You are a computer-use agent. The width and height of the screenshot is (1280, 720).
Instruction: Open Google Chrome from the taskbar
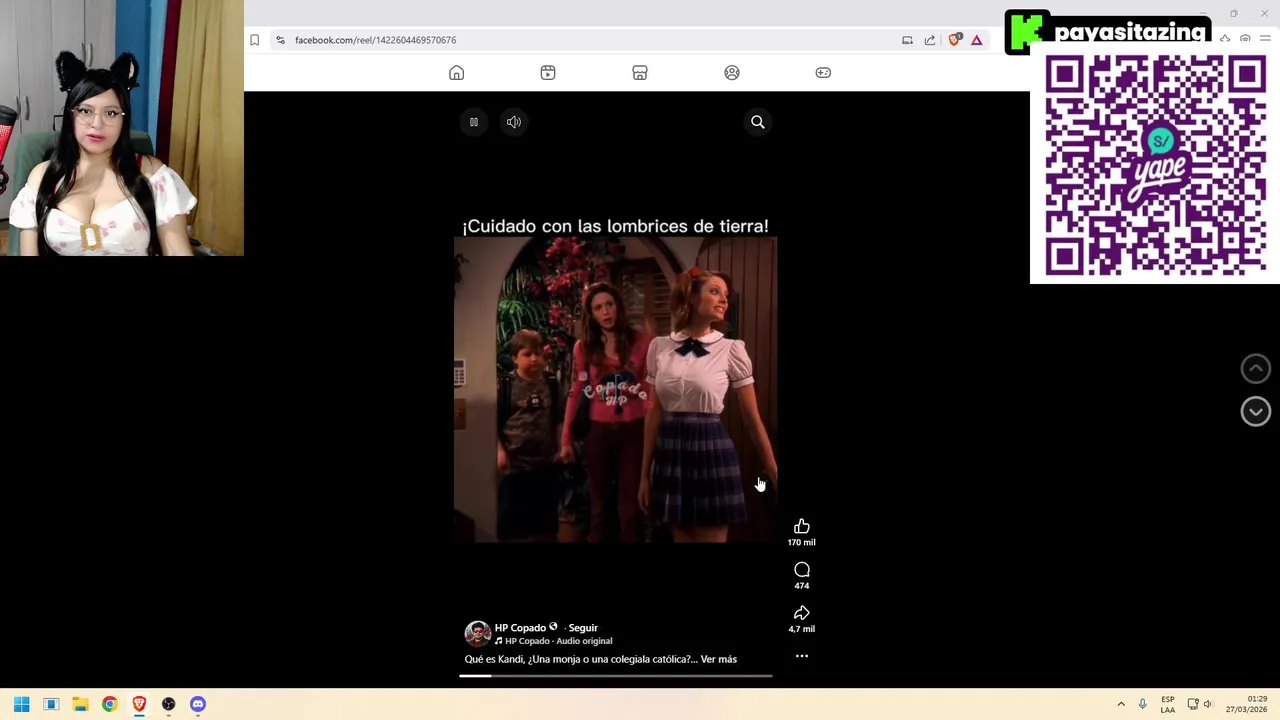point(110,704)
